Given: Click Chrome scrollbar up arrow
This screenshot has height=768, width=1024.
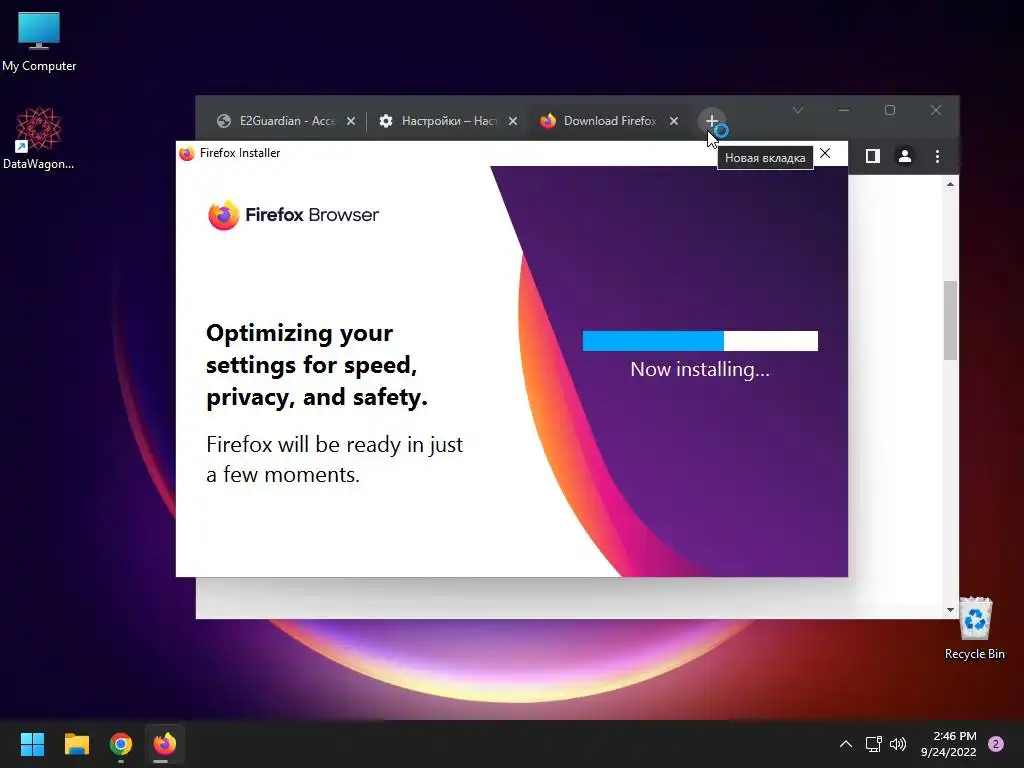Looking at the screenshot, I should pos(950,185).
